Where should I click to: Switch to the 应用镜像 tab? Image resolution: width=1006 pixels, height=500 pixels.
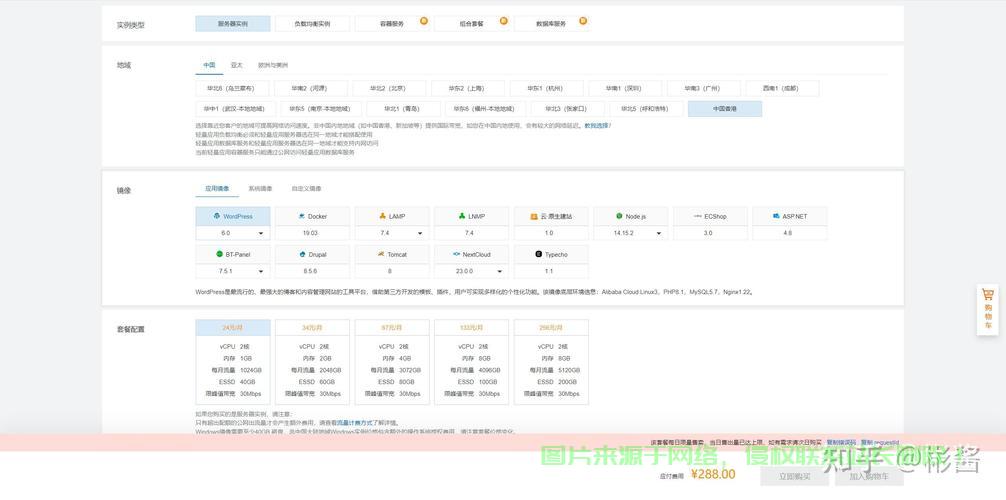(217, 189)
